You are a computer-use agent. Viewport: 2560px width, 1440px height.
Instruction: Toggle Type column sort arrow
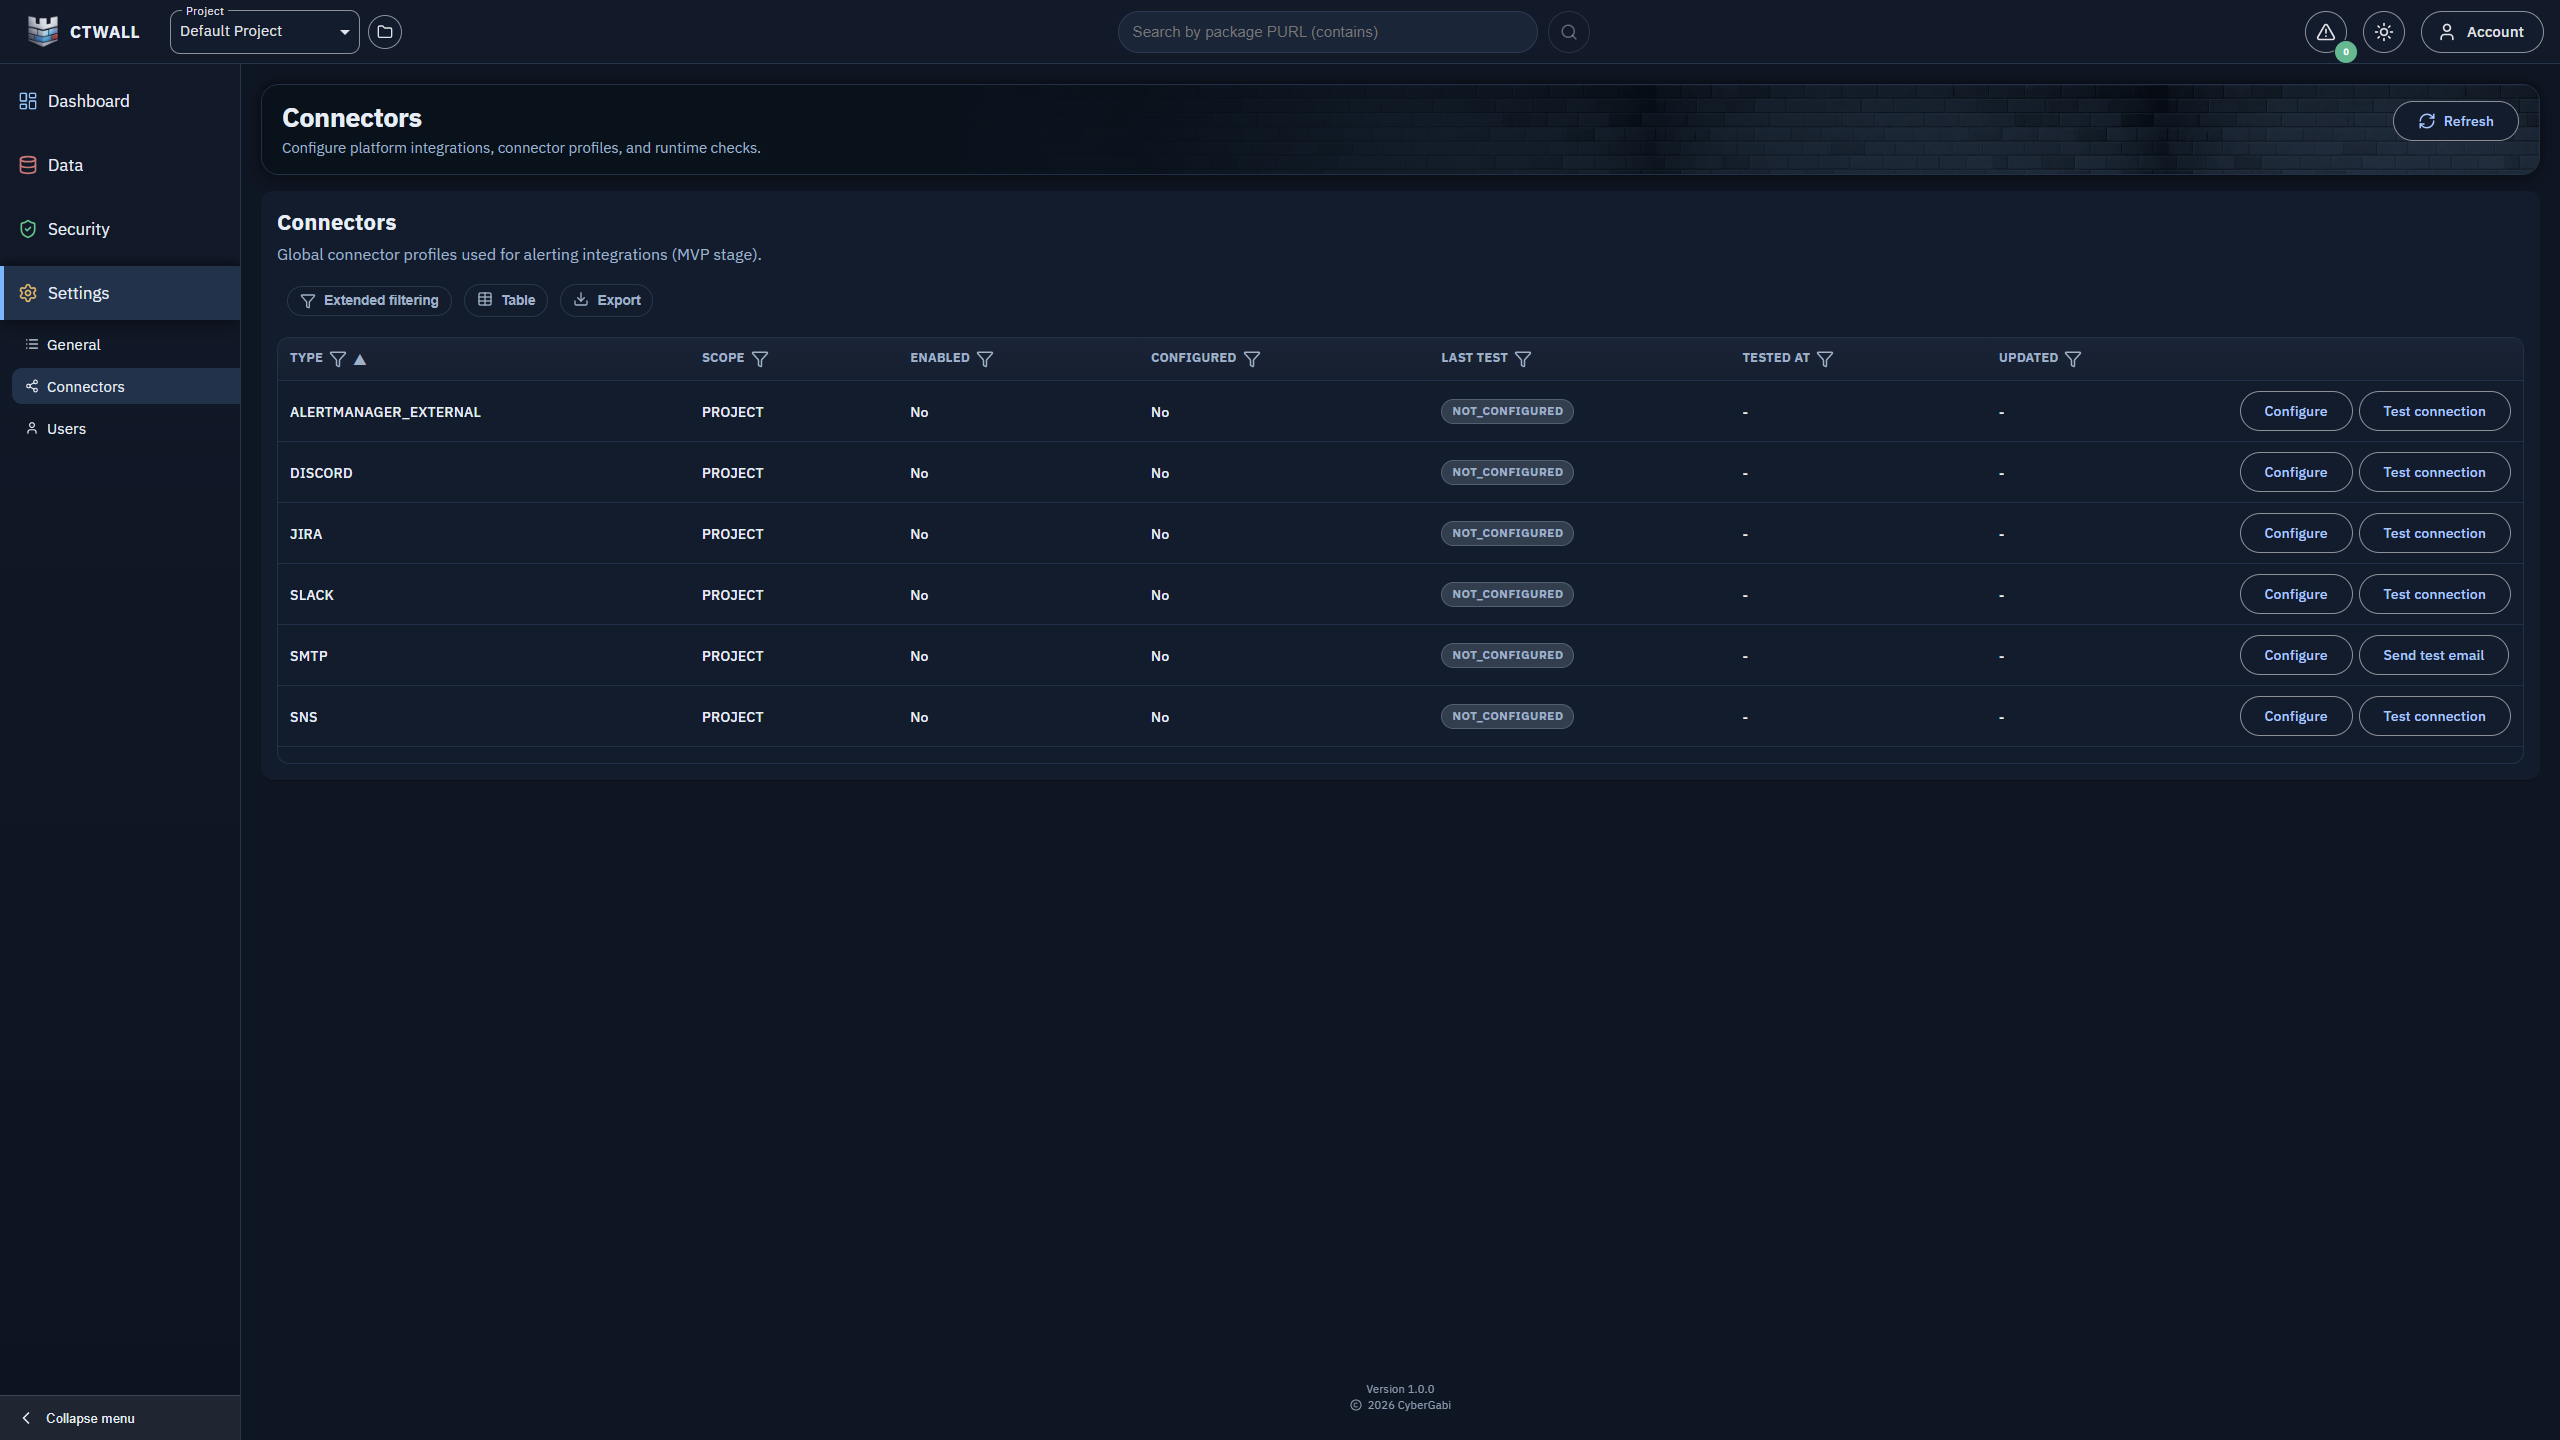coord(360,359)
